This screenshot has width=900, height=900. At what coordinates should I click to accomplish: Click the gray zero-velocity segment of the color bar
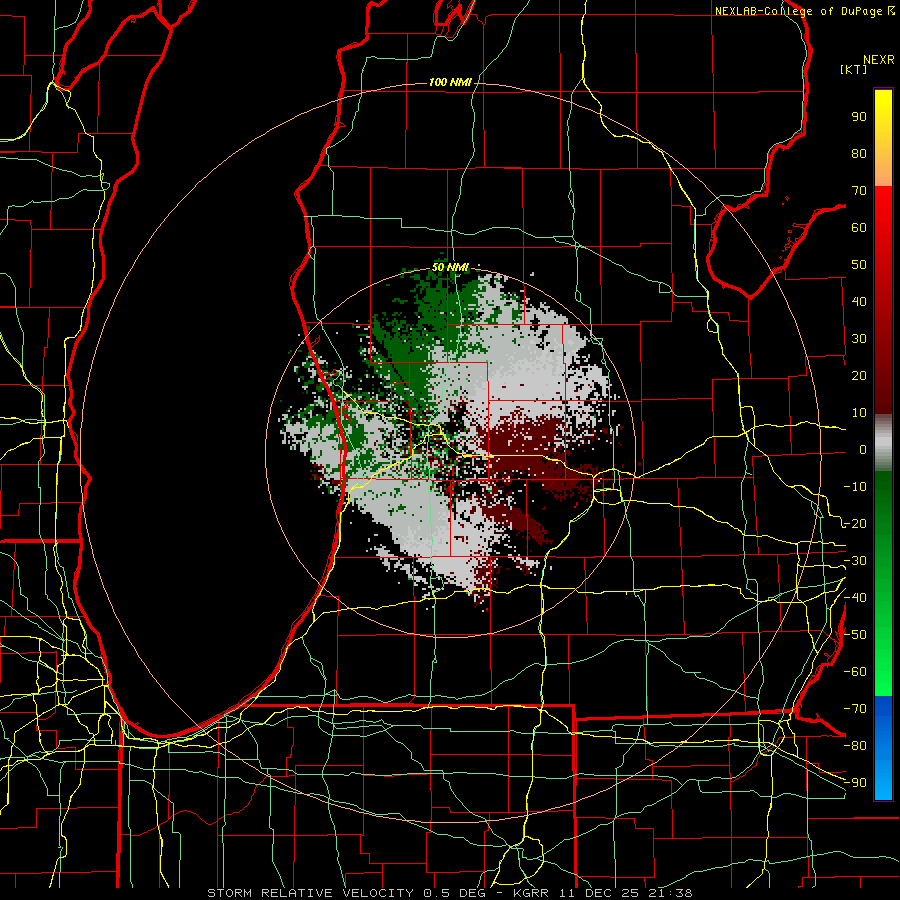point(883,442)
